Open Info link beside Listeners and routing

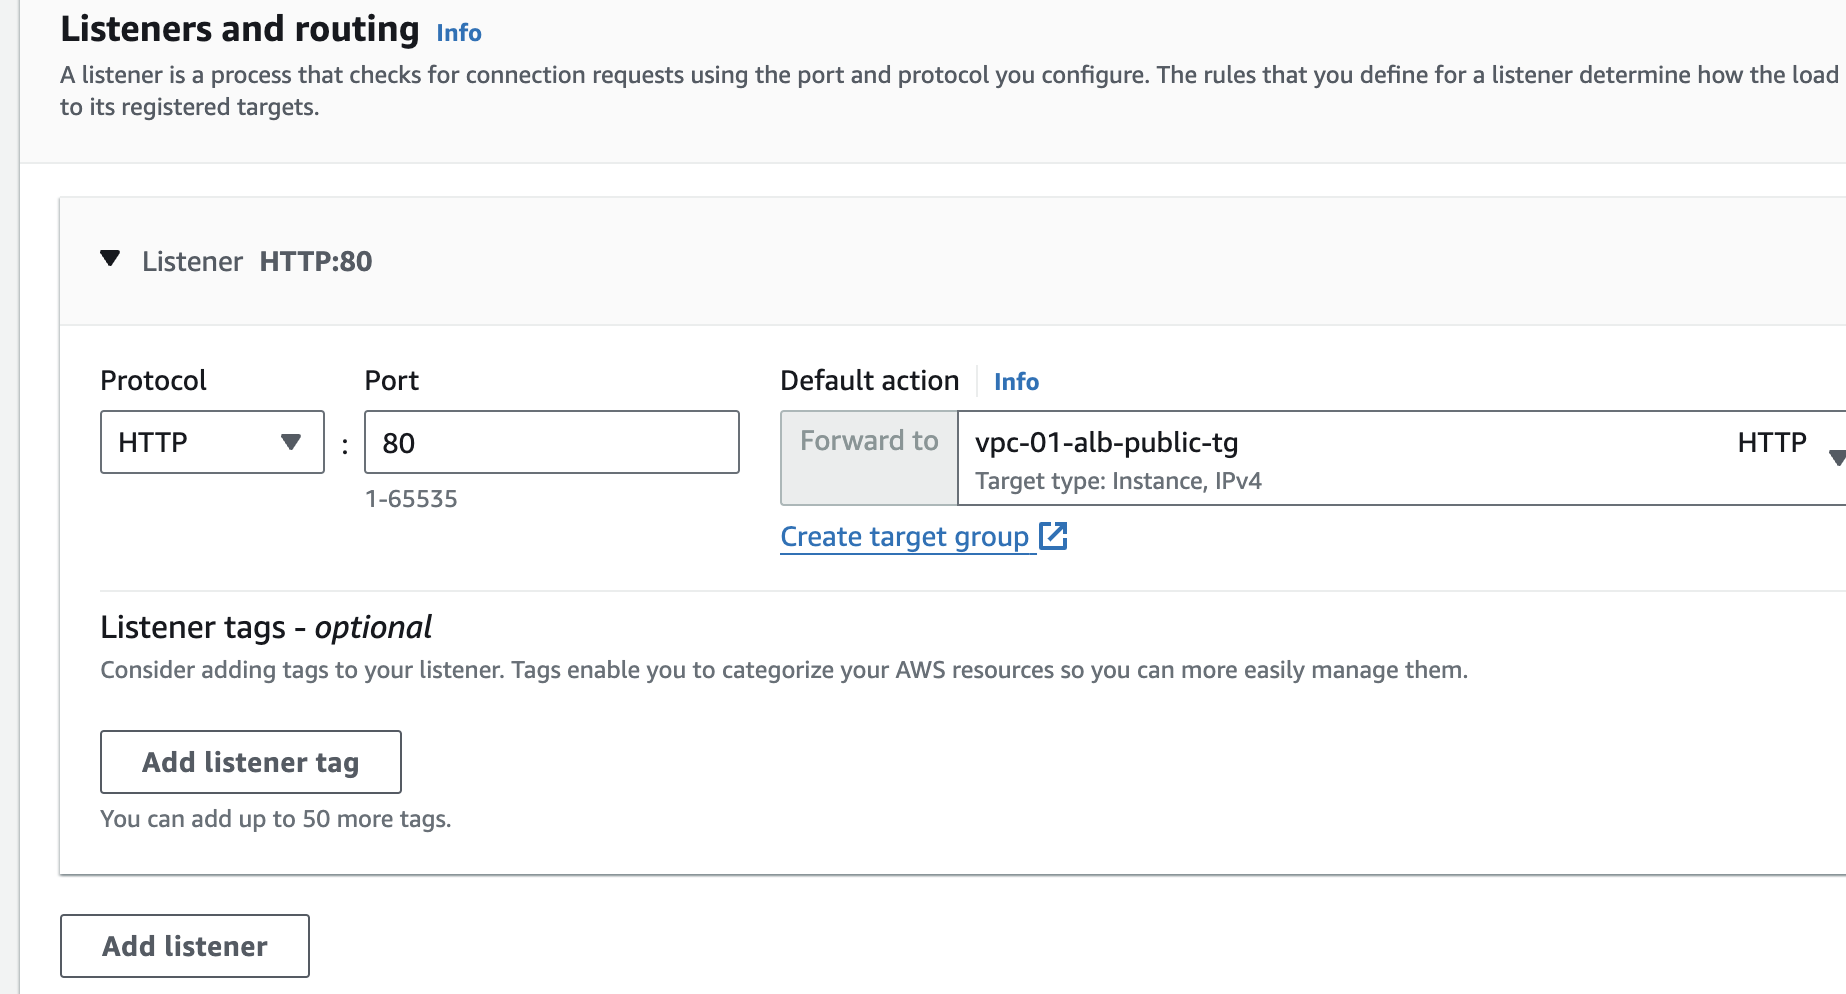coord(459,33)
